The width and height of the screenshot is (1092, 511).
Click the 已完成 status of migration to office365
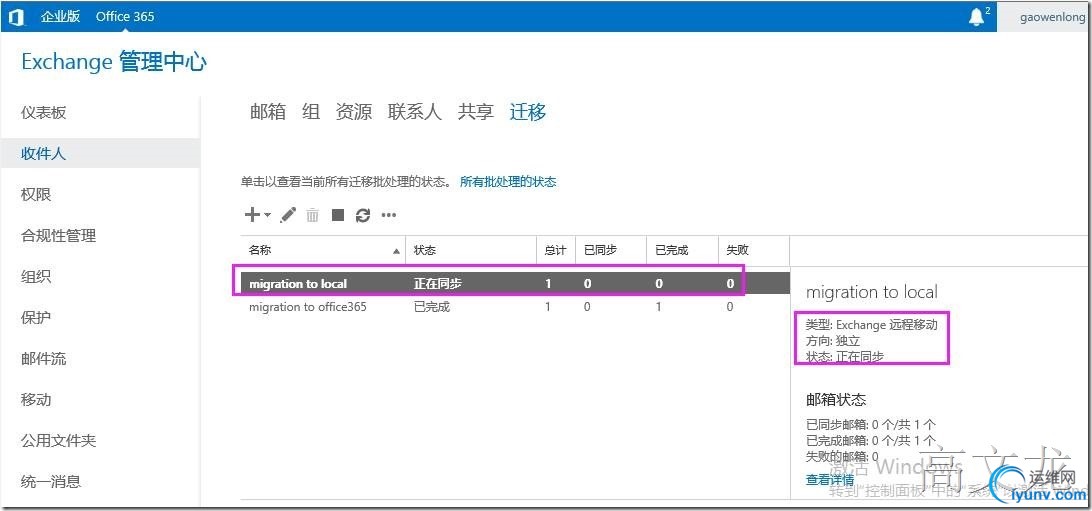432,307
